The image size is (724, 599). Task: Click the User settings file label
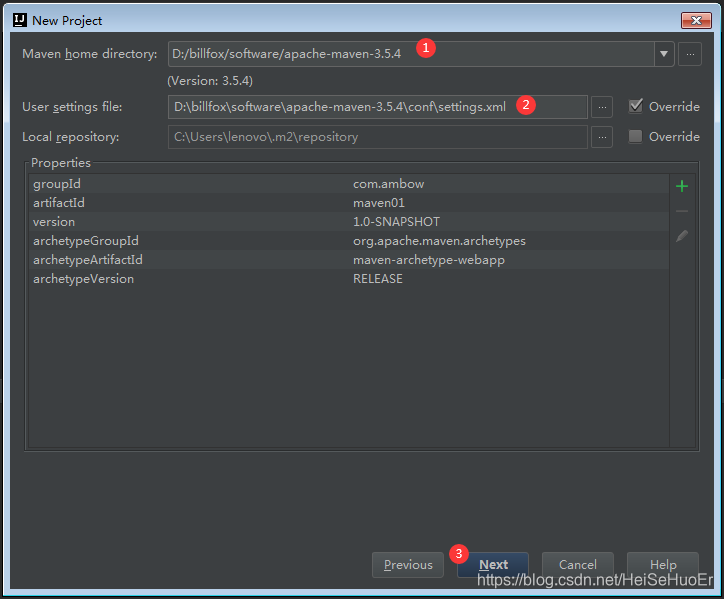click(72, 107)
